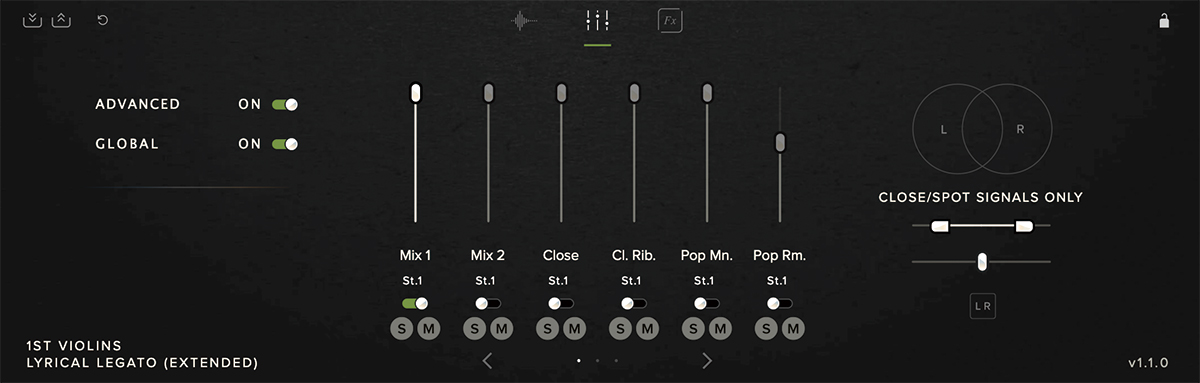This screenshot has width=1200, height=383.
Task: Open the waveform performance view tab
Action: coord(525,20)
